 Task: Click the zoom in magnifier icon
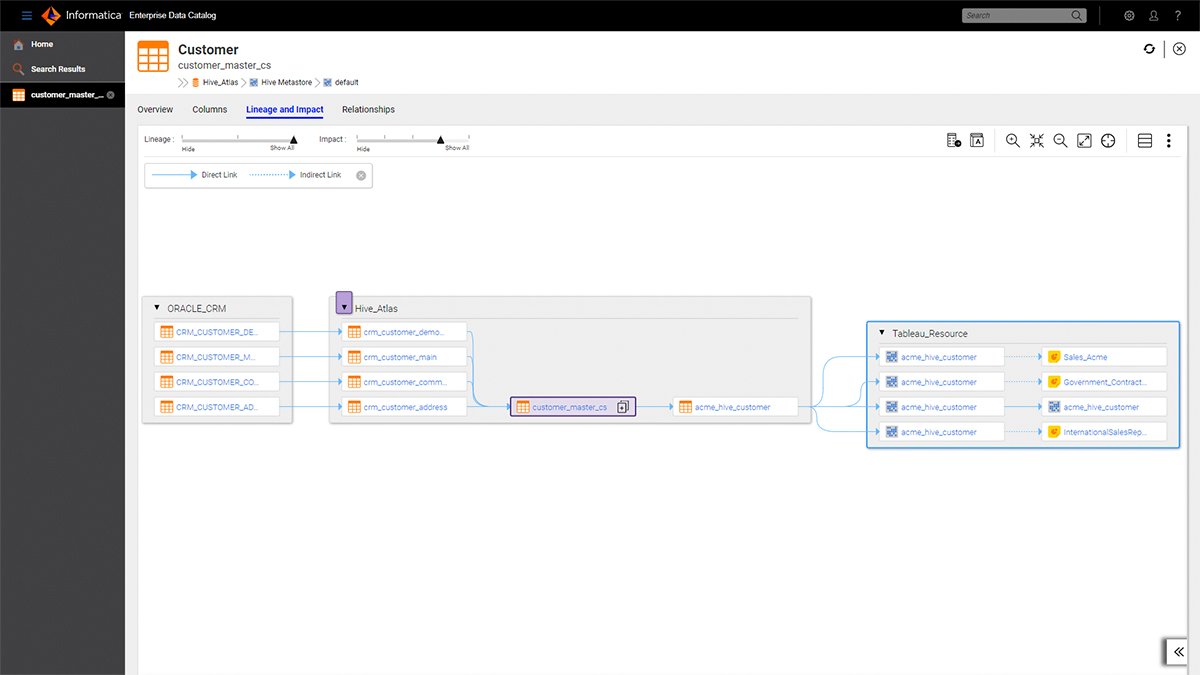tap(1012, 141)
